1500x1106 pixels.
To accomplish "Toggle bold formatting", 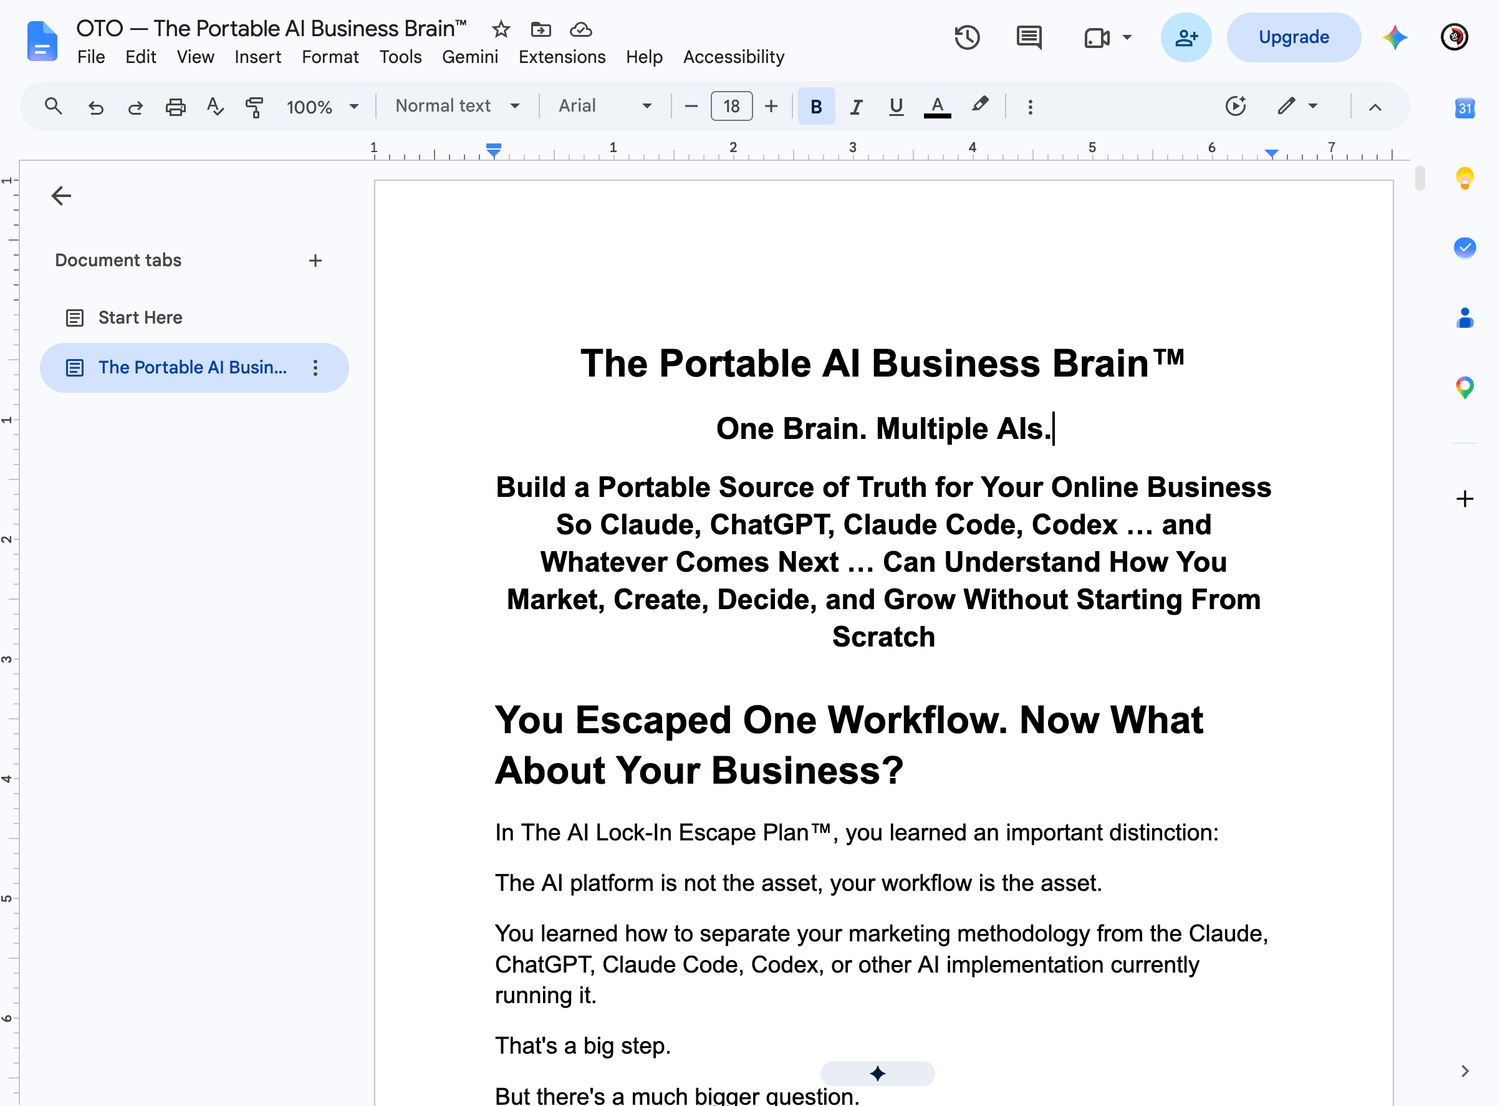I will tap(816, 106).
